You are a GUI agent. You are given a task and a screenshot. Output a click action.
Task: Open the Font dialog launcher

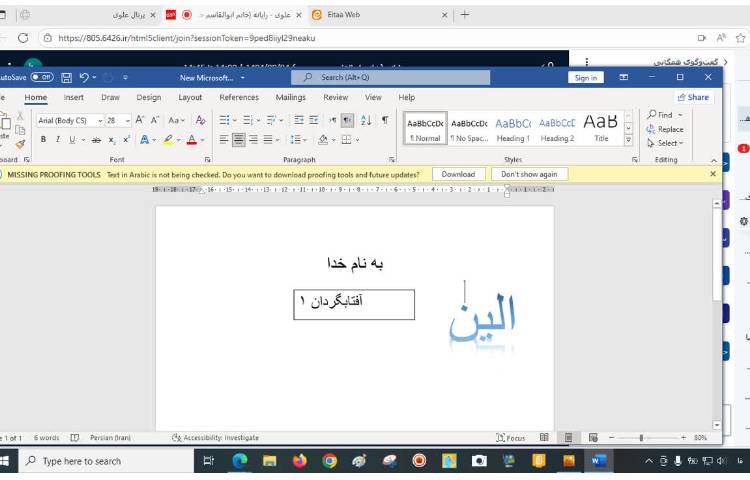[x=208, y=160]
